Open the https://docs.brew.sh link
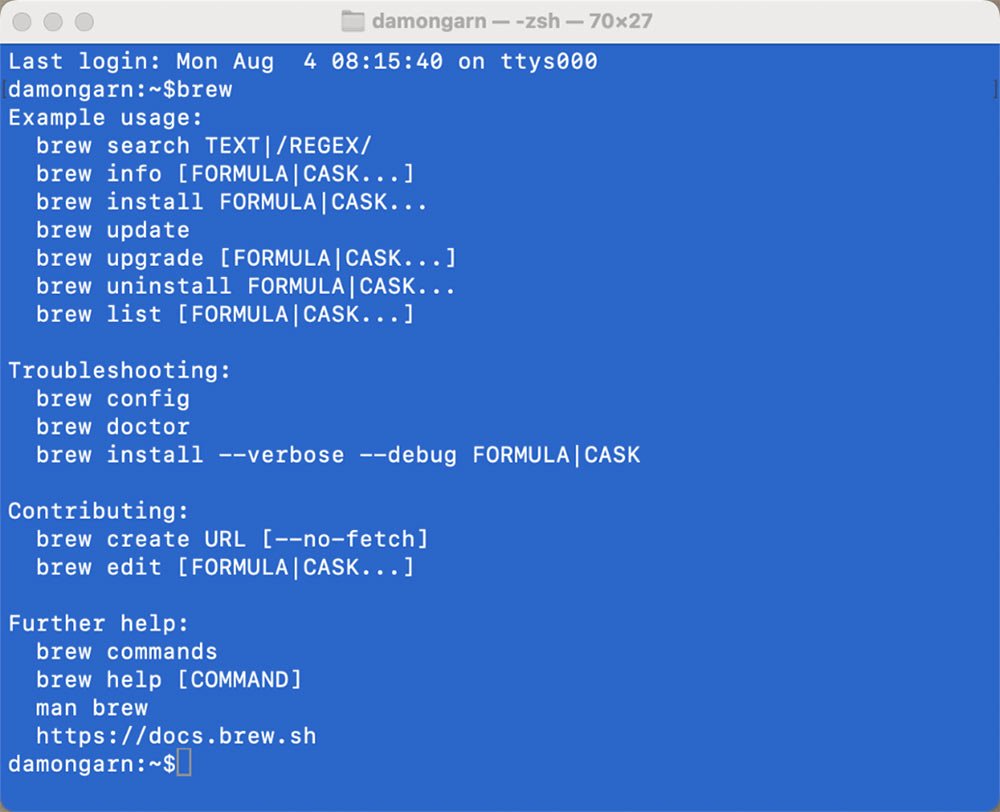 click(x=176, y=736)
